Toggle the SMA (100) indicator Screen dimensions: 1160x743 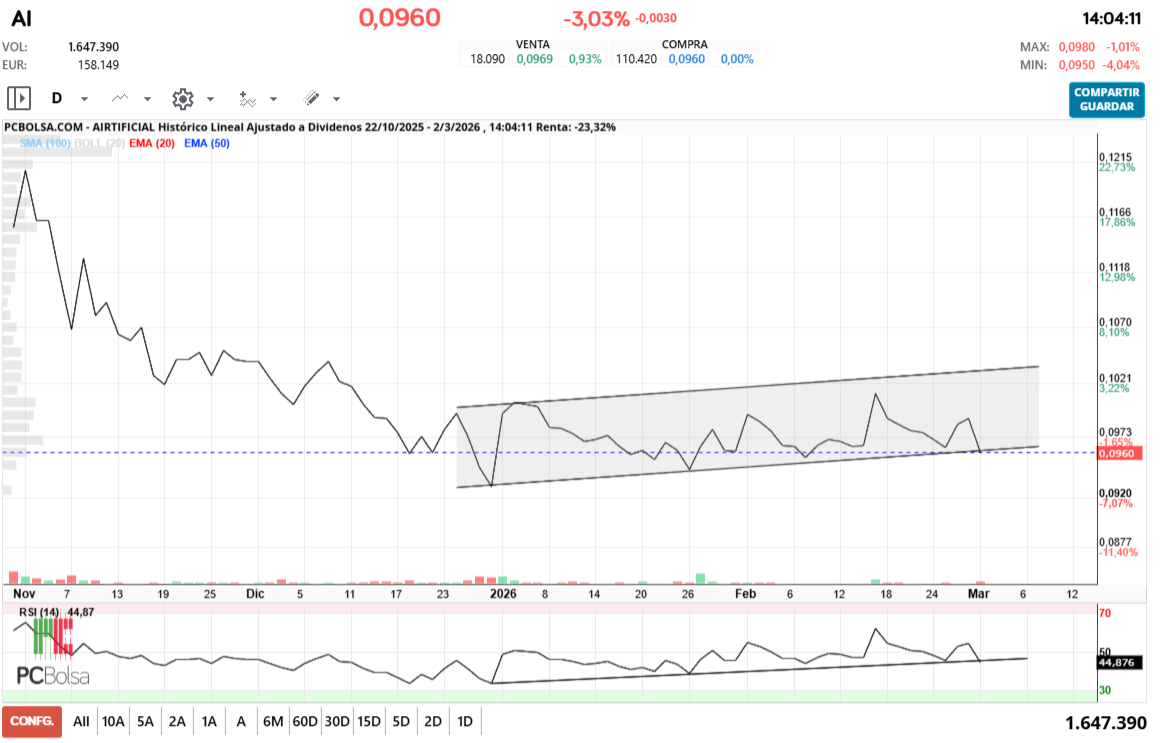coord(42,143)
